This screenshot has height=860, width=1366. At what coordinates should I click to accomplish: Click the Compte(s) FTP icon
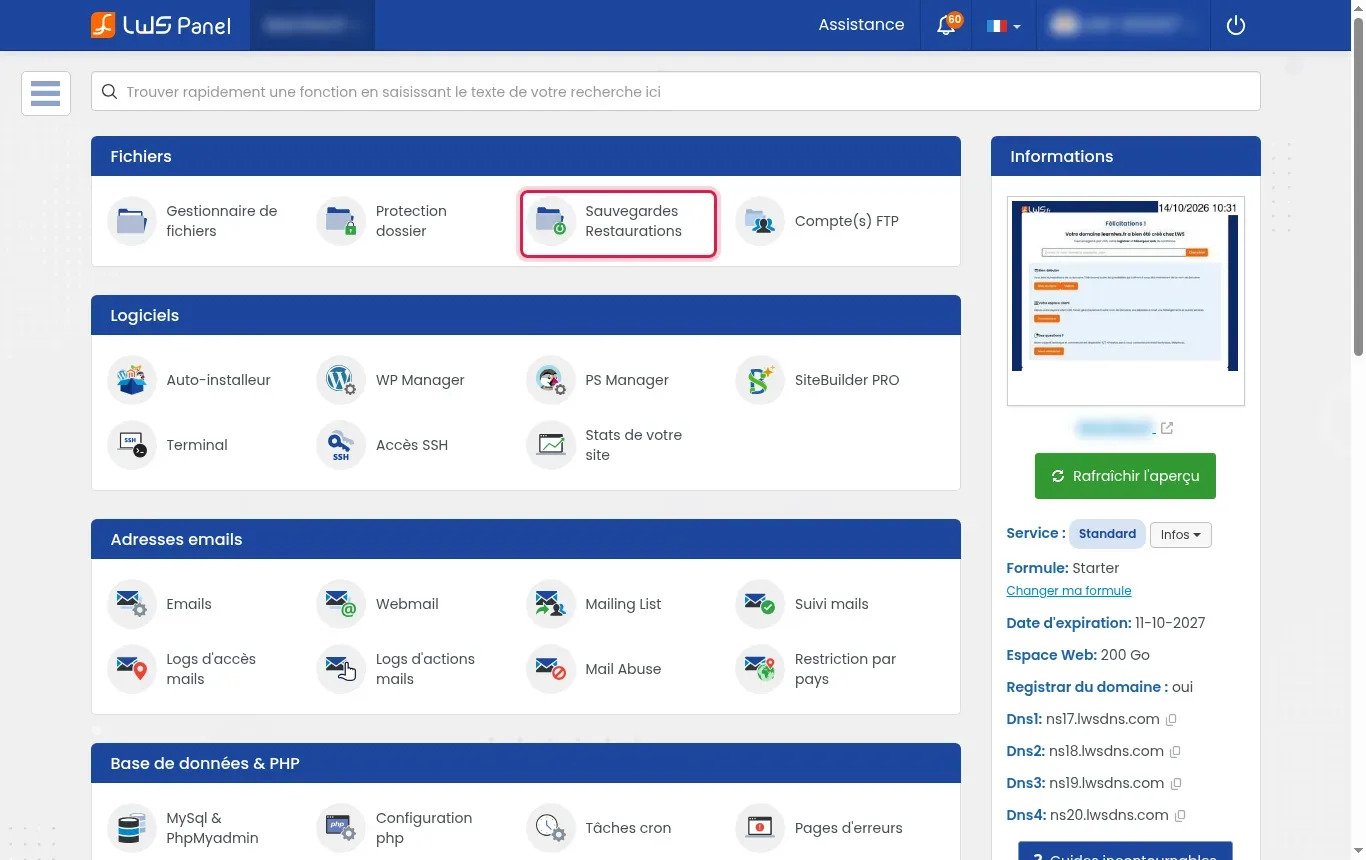(760, 221)
